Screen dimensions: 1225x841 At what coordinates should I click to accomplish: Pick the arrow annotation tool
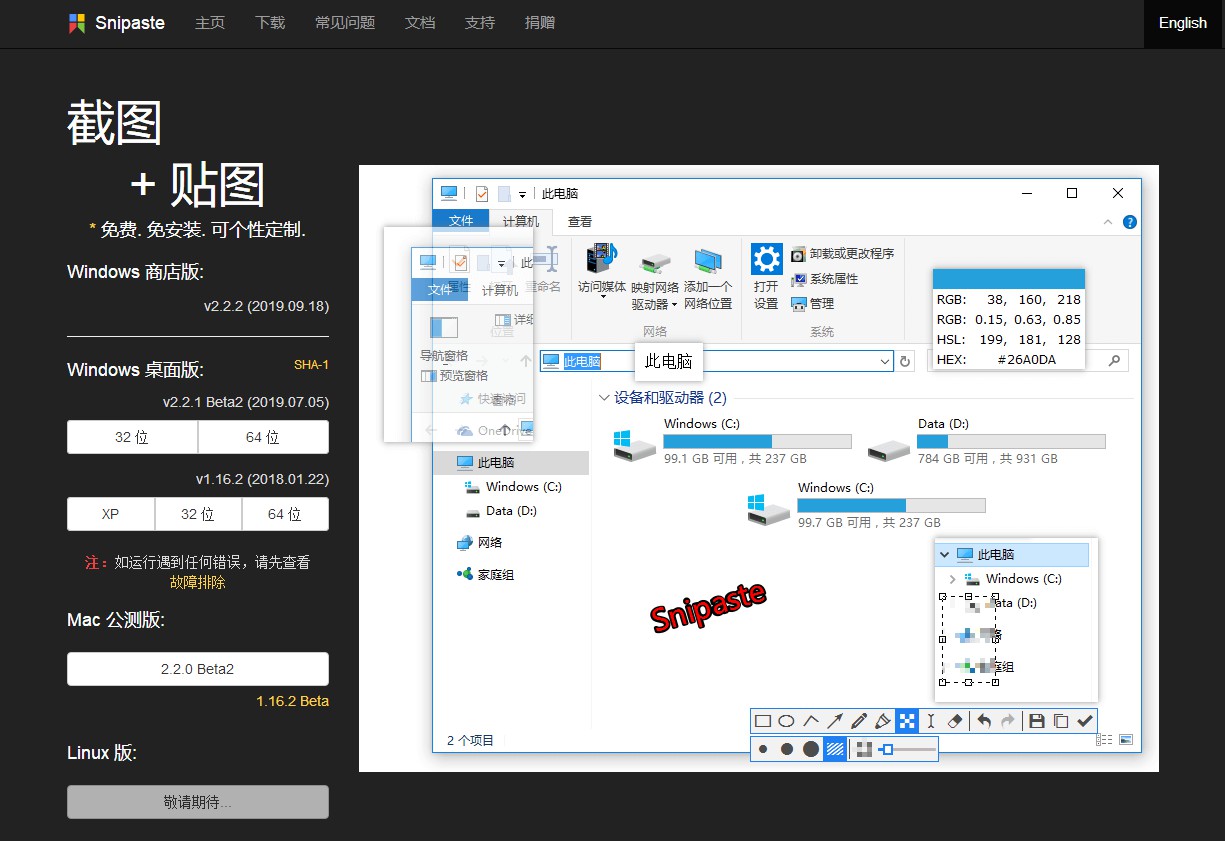835,721
